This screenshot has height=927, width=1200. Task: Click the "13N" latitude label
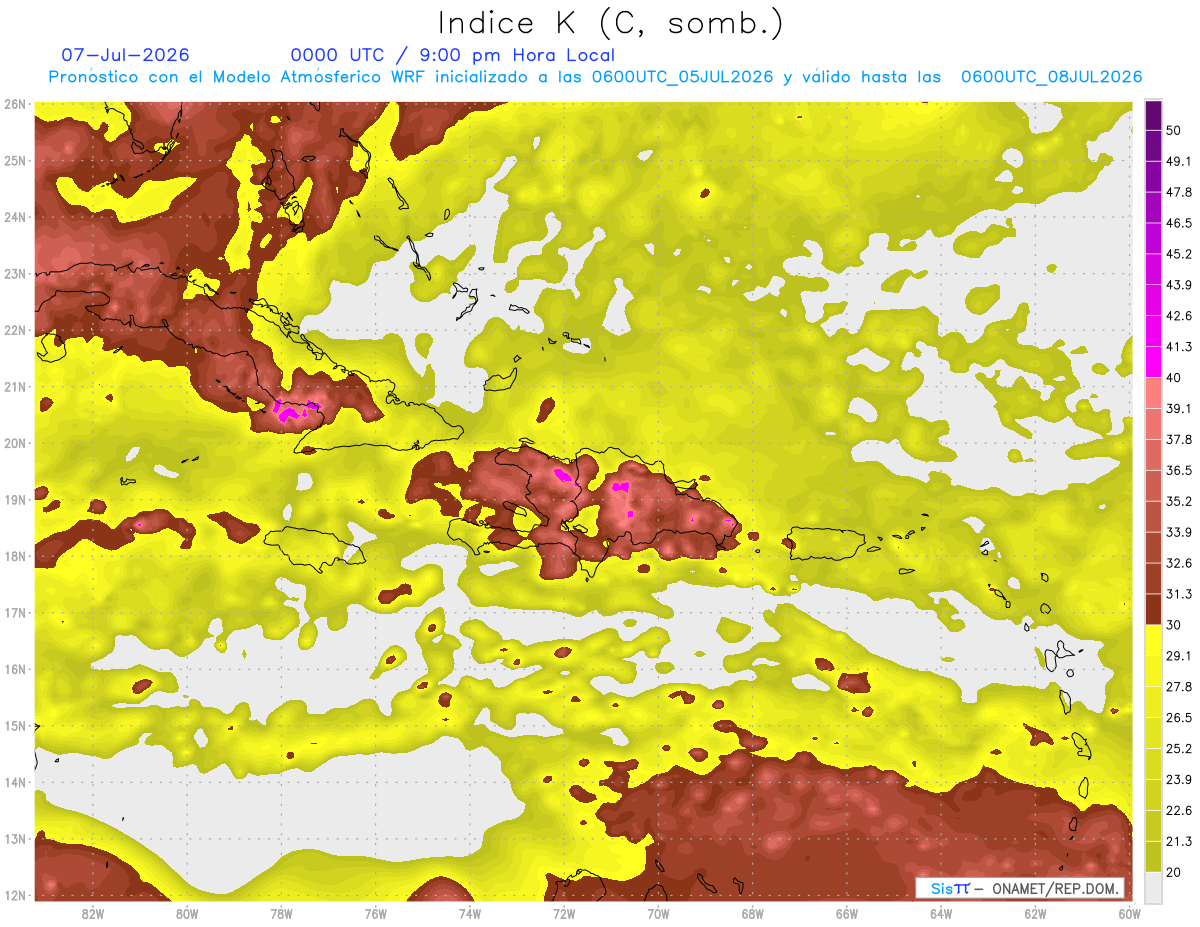pyautogui.click(x=15, y=838)
